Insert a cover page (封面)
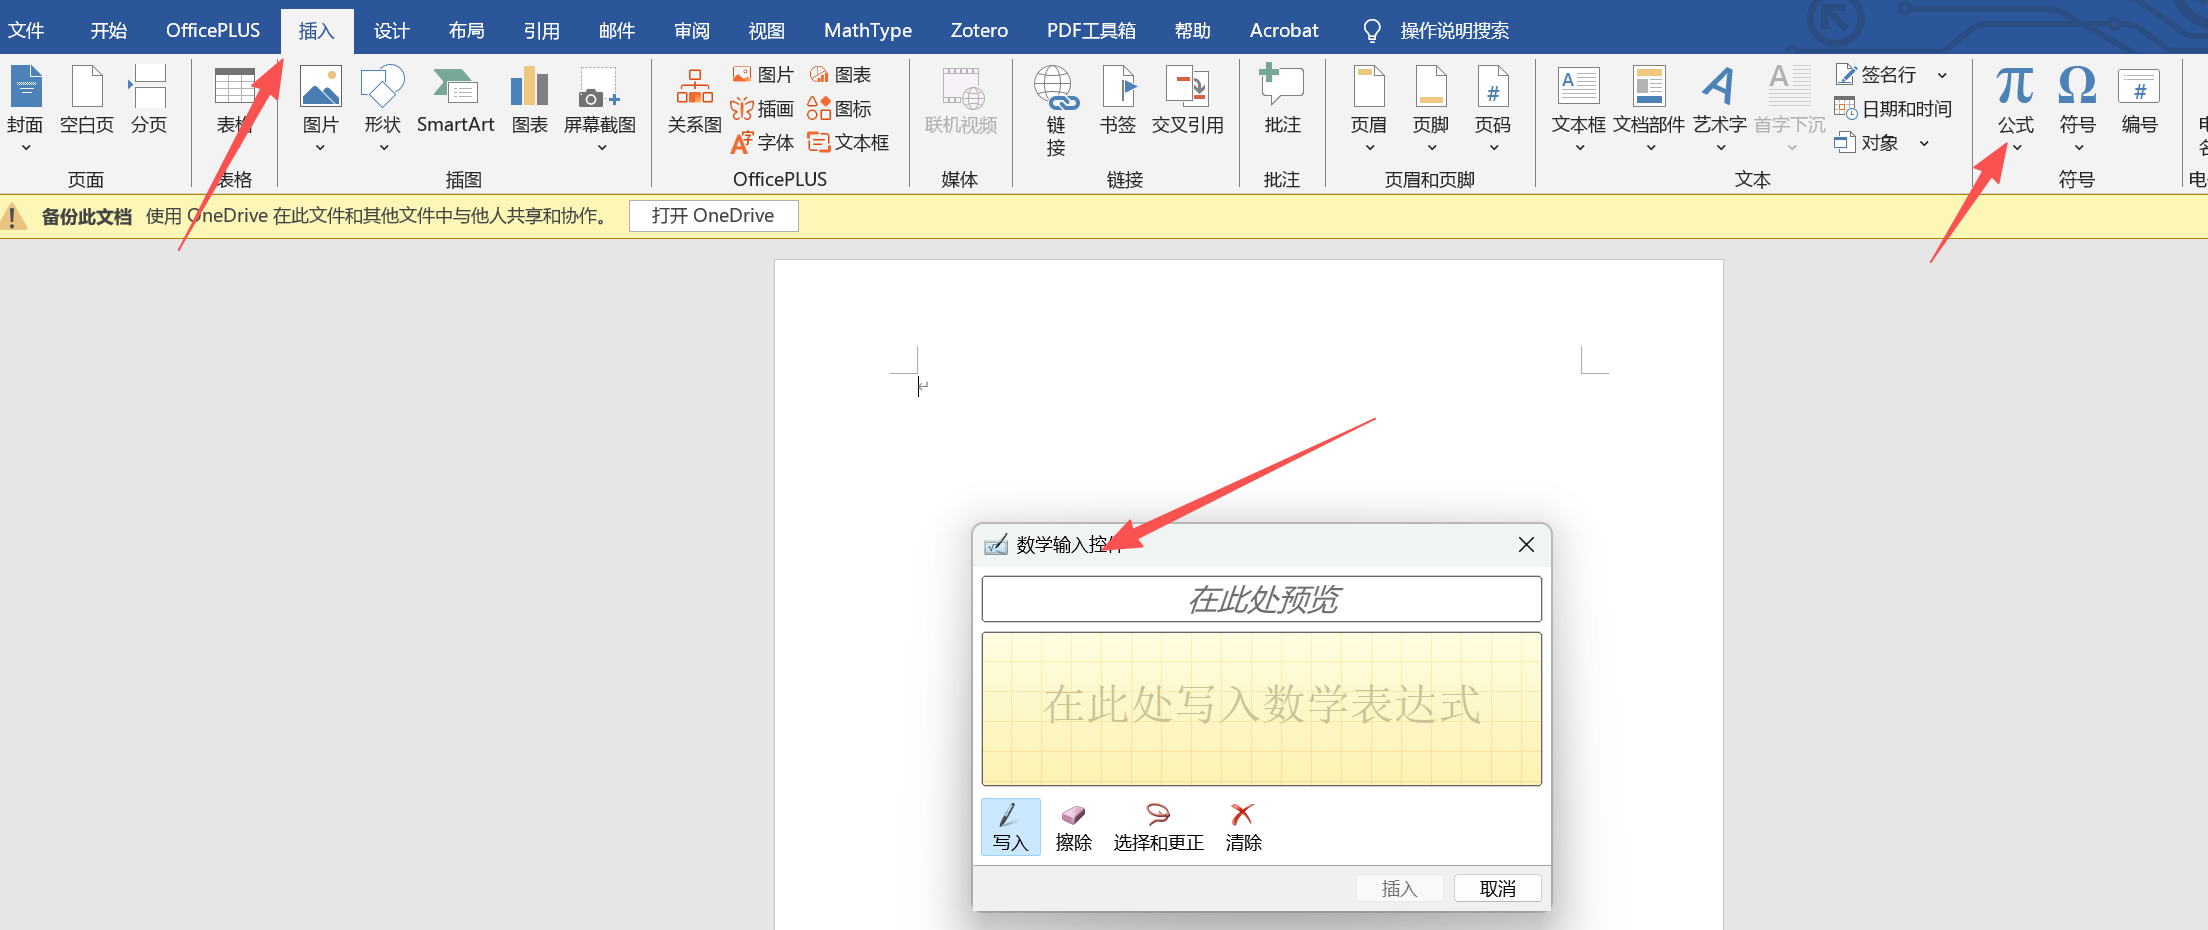2208x930 pixels. (x=26, y=100)
